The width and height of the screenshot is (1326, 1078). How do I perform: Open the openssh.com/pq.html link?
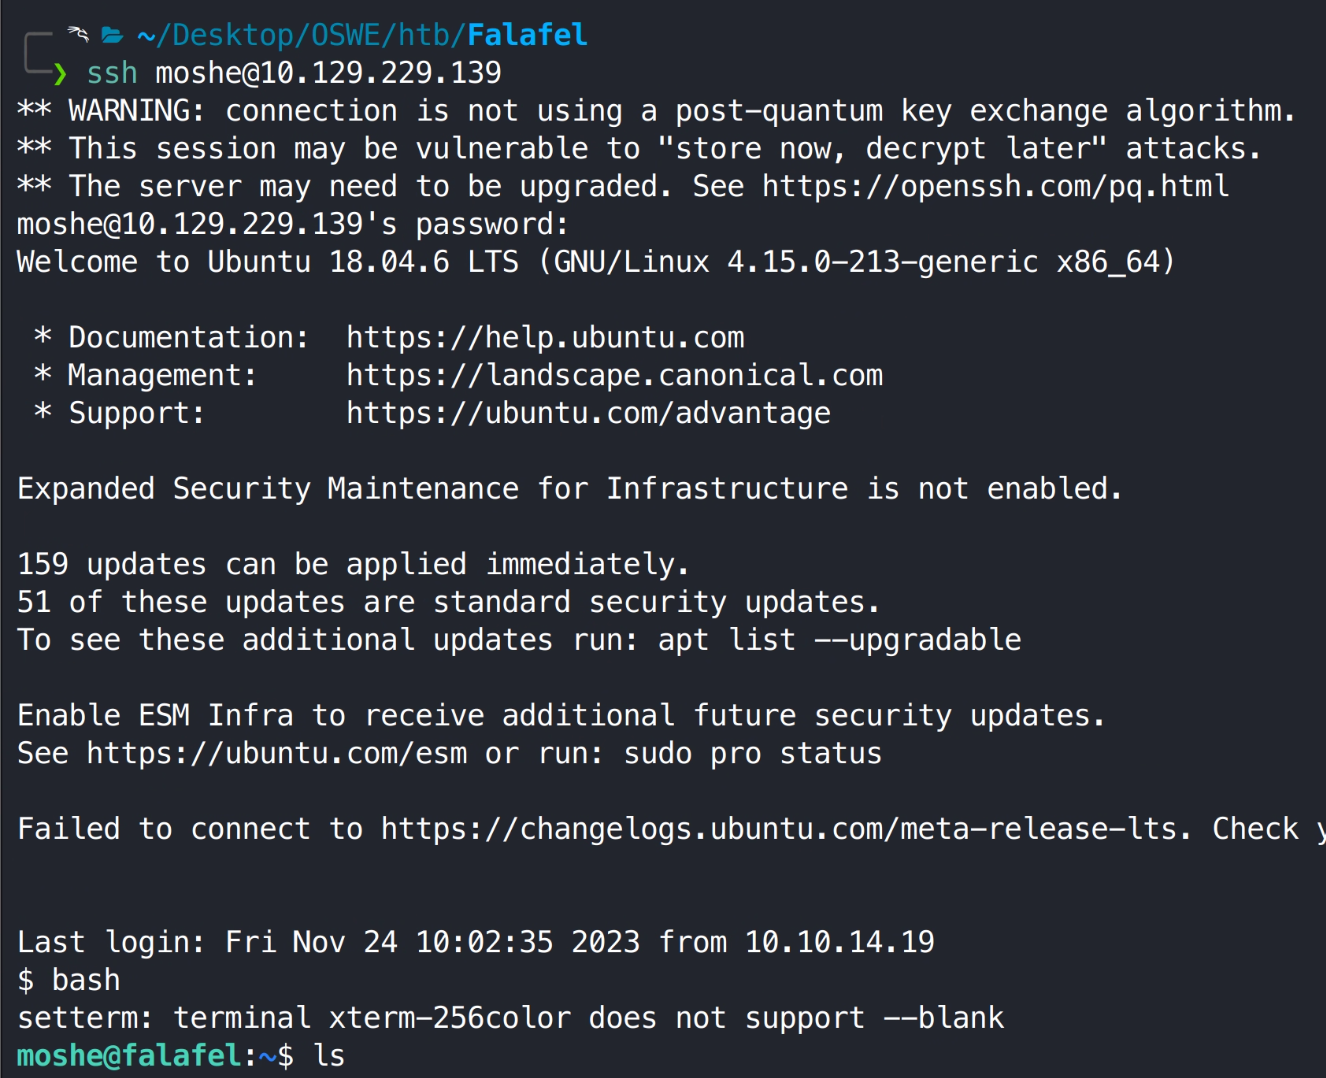pos(995,187)
